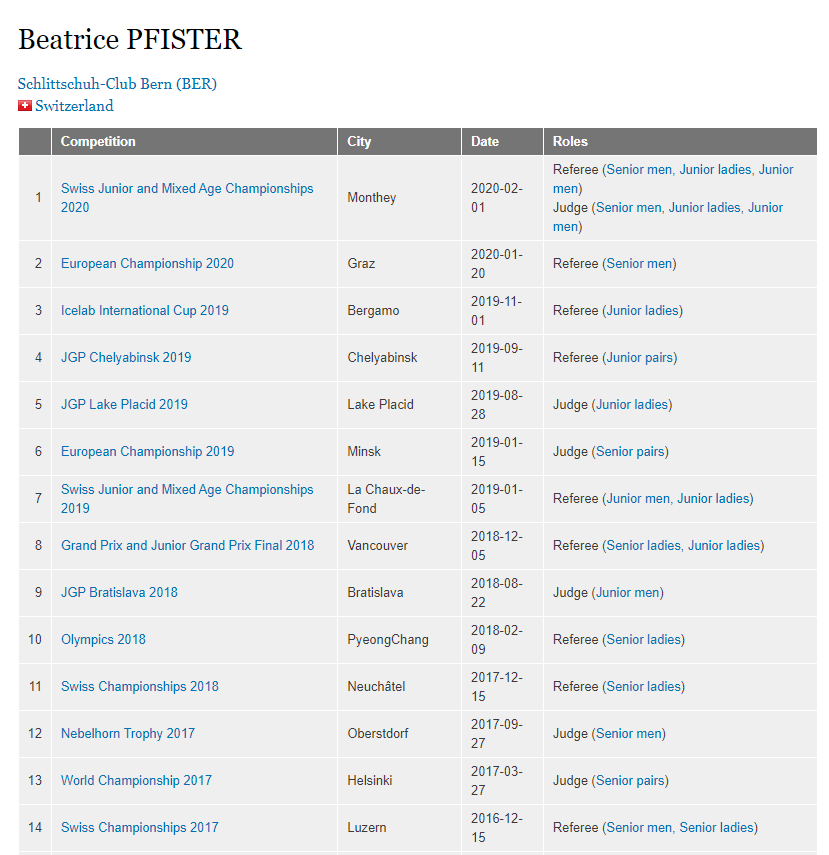This screenshot has width=829, height=855.
Task: Open European Championship 2020 competition
Action: (x=147, y=264)
